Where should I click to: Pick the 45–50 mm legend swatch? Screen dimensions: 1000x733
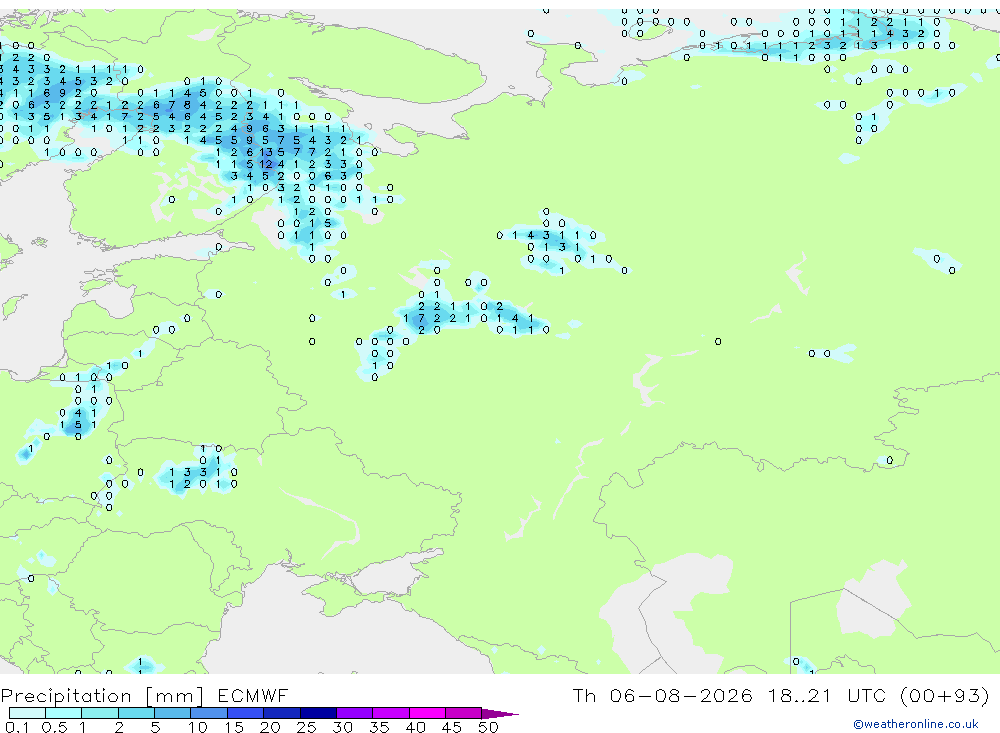coord(464,713)
